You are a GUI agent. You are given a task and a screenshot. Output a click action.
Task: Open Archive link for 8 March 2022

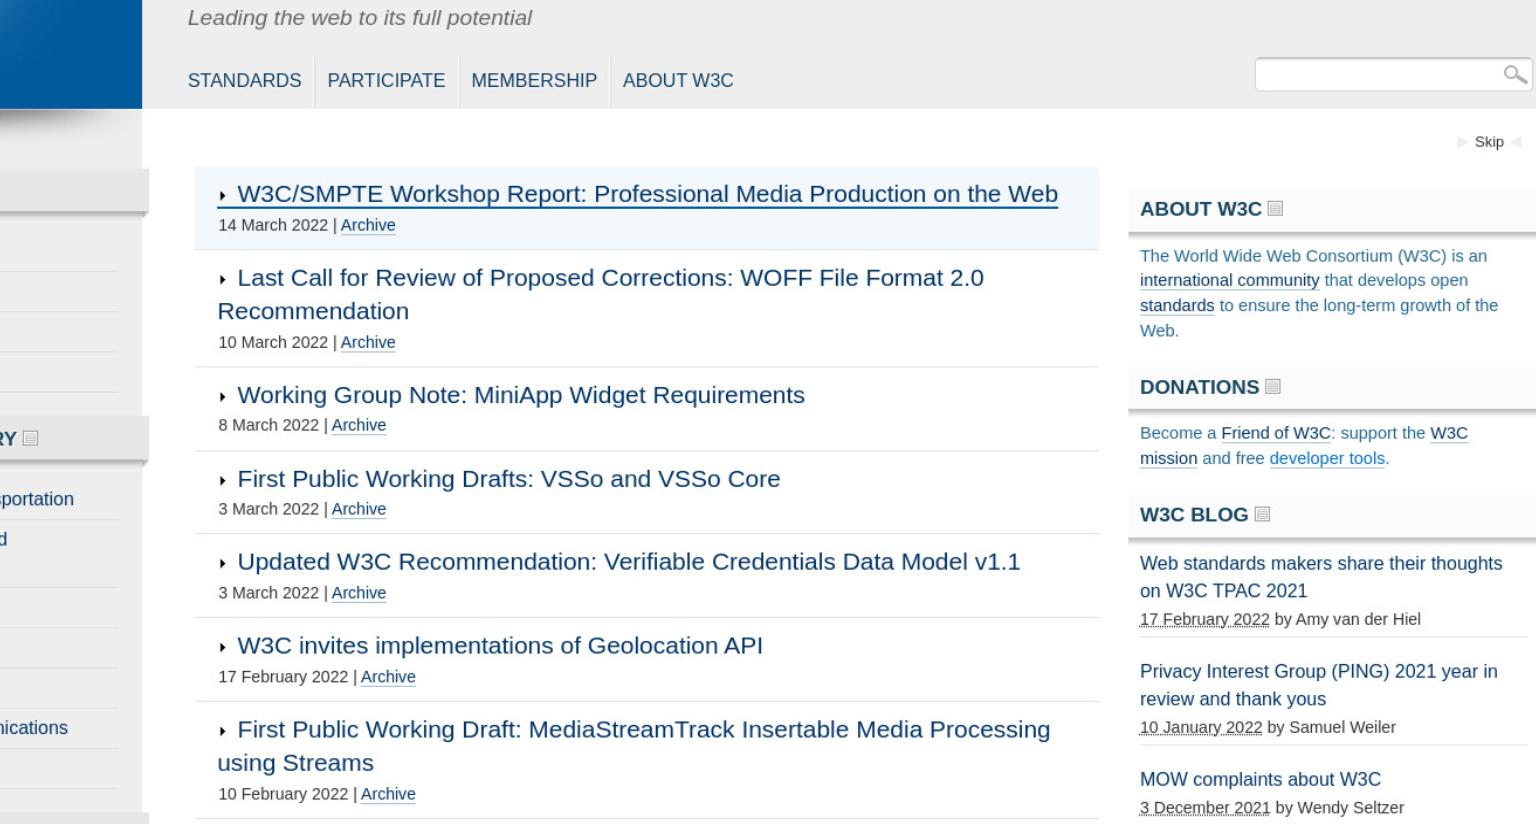(x=359, y=425)
